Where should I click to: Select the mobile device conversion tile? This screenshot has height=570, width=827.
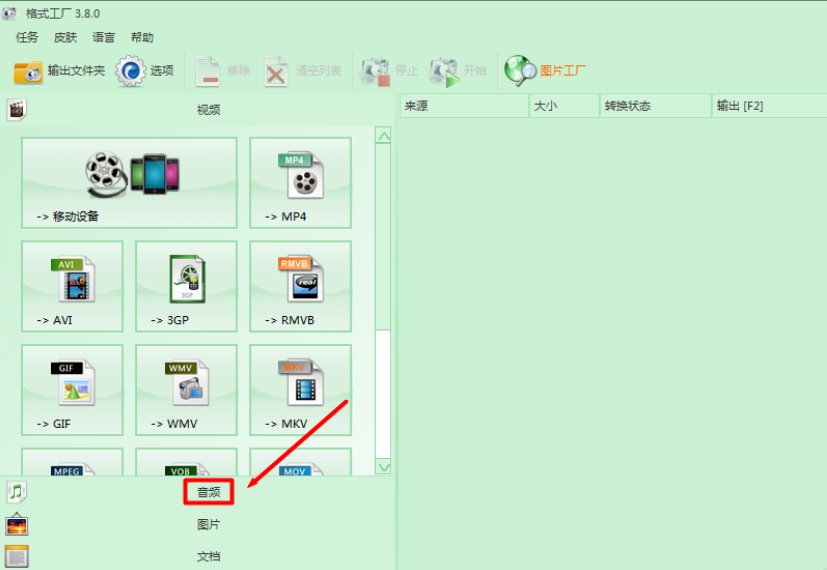click(129, 183)
